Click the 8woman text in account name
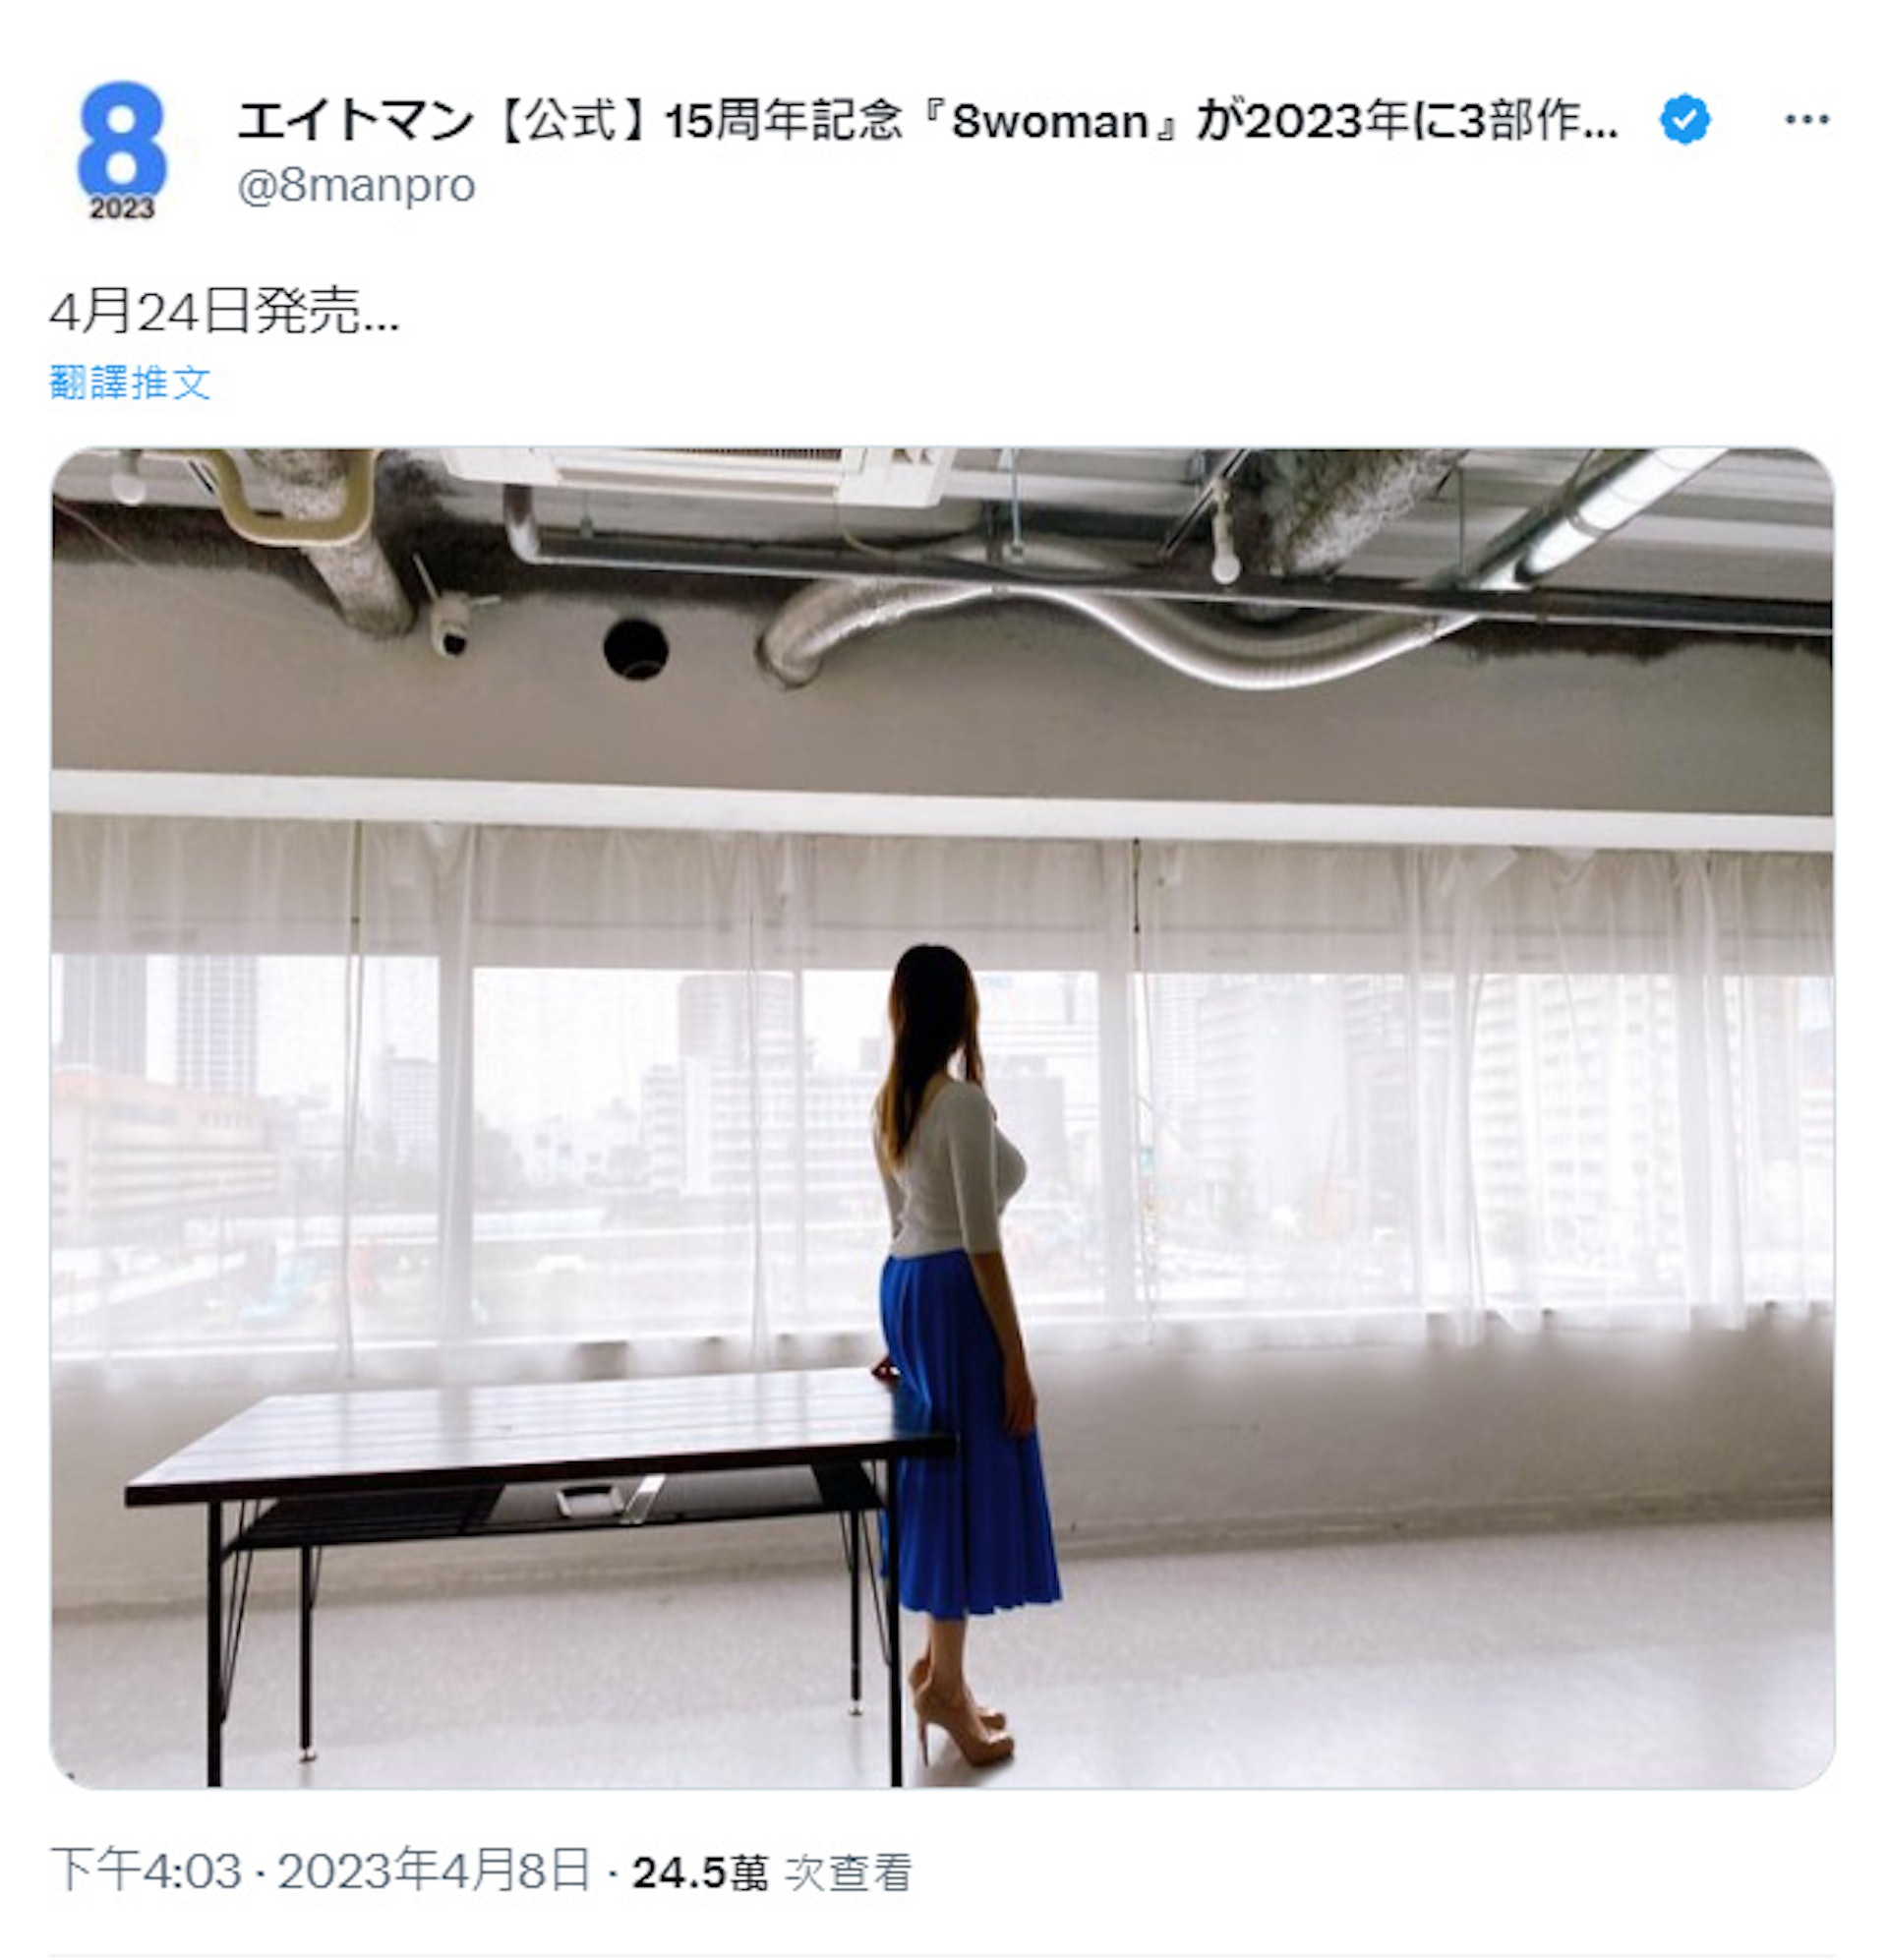This screenshot has height=1960, width=1888. (1048, 122)
